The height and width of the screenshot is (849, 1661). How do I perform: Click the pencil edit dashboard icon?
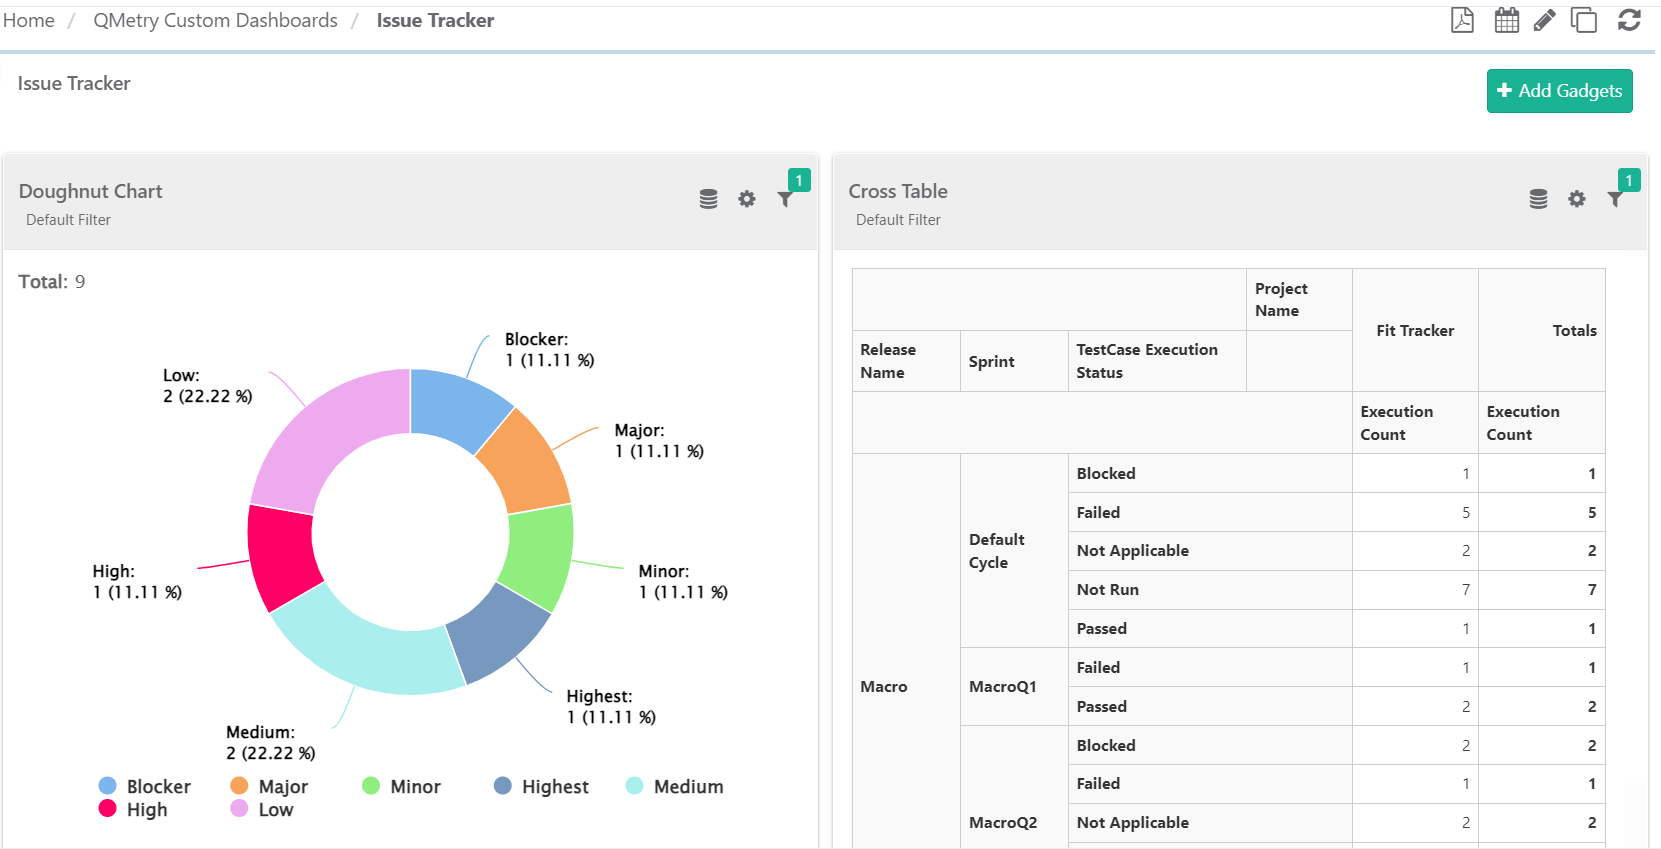[1544, 20]
